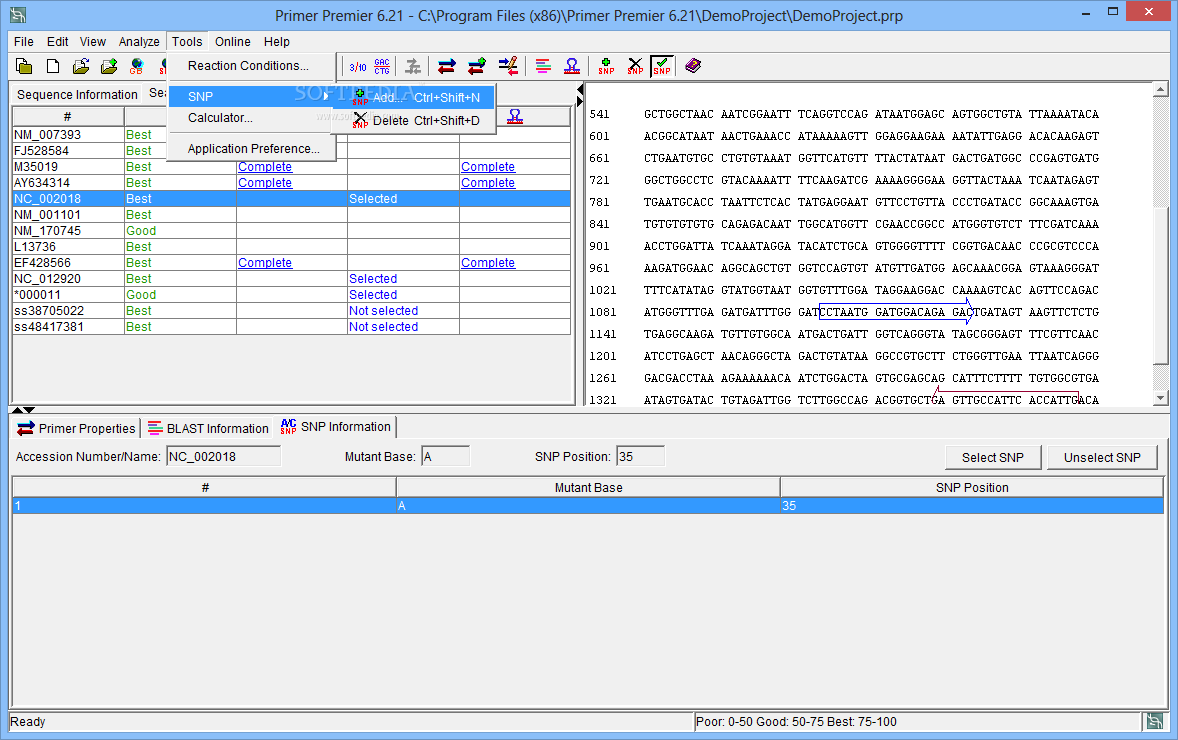Click primer arrows icon with green plus
This screenshot has height=740, width=1178.
[476, 67]
